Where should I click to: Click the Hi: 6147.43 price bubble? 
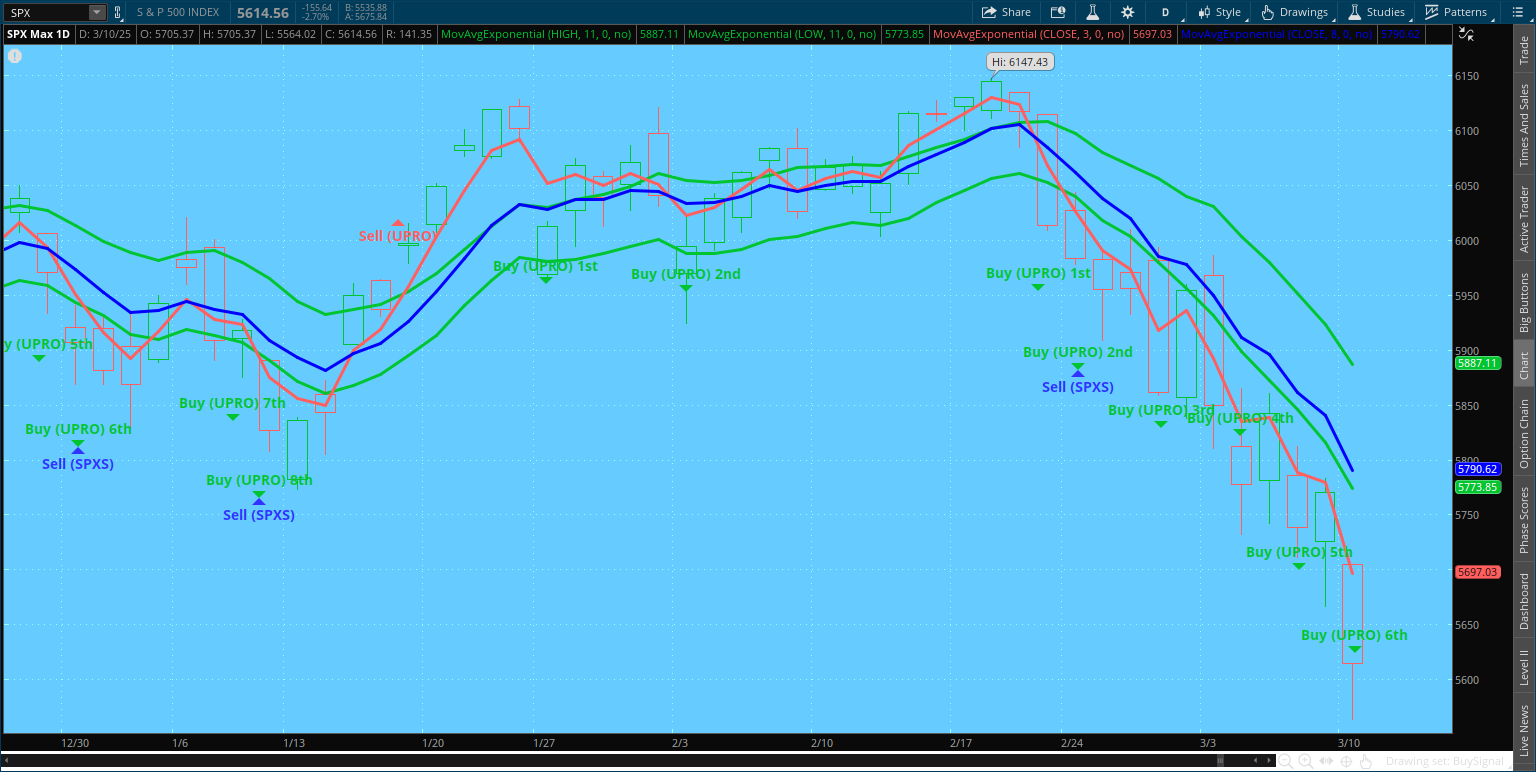click(1021, 62)
